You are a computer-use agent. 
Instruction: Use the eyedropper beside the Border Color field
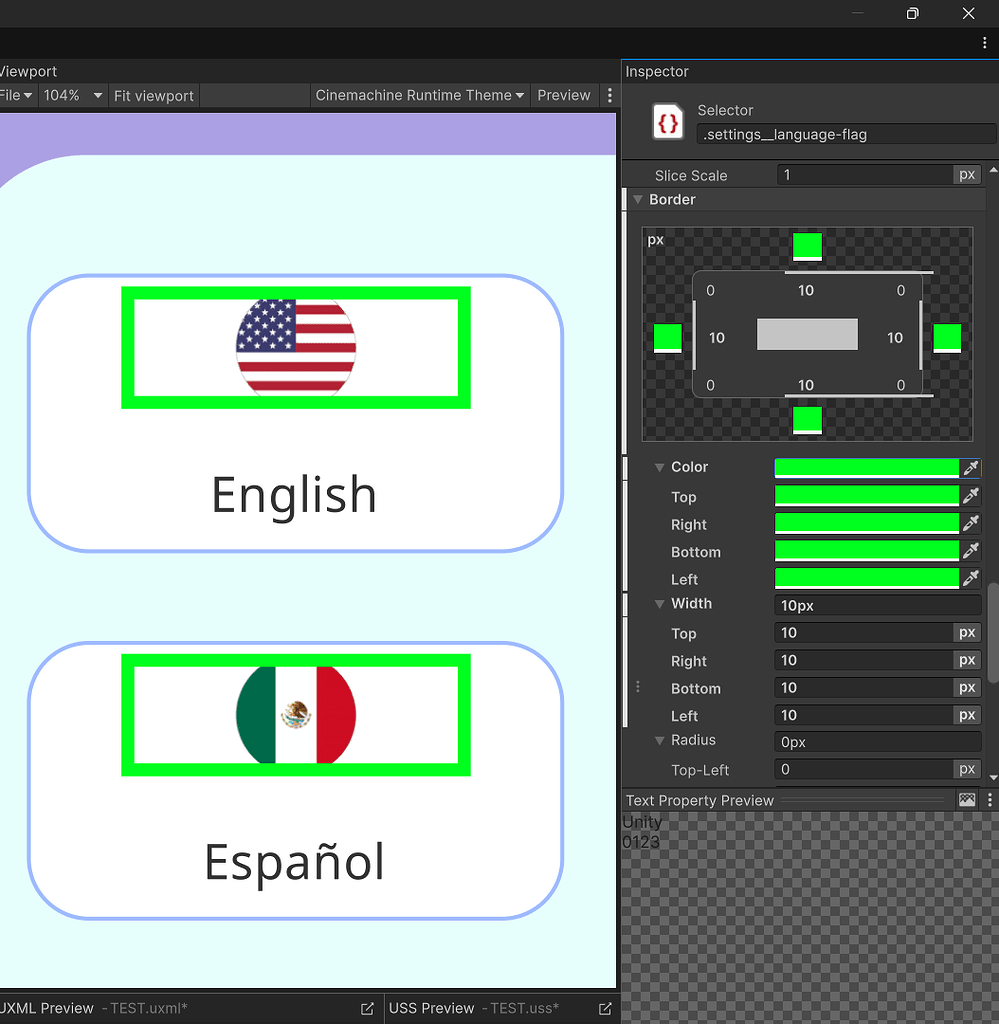pos(970,467)
